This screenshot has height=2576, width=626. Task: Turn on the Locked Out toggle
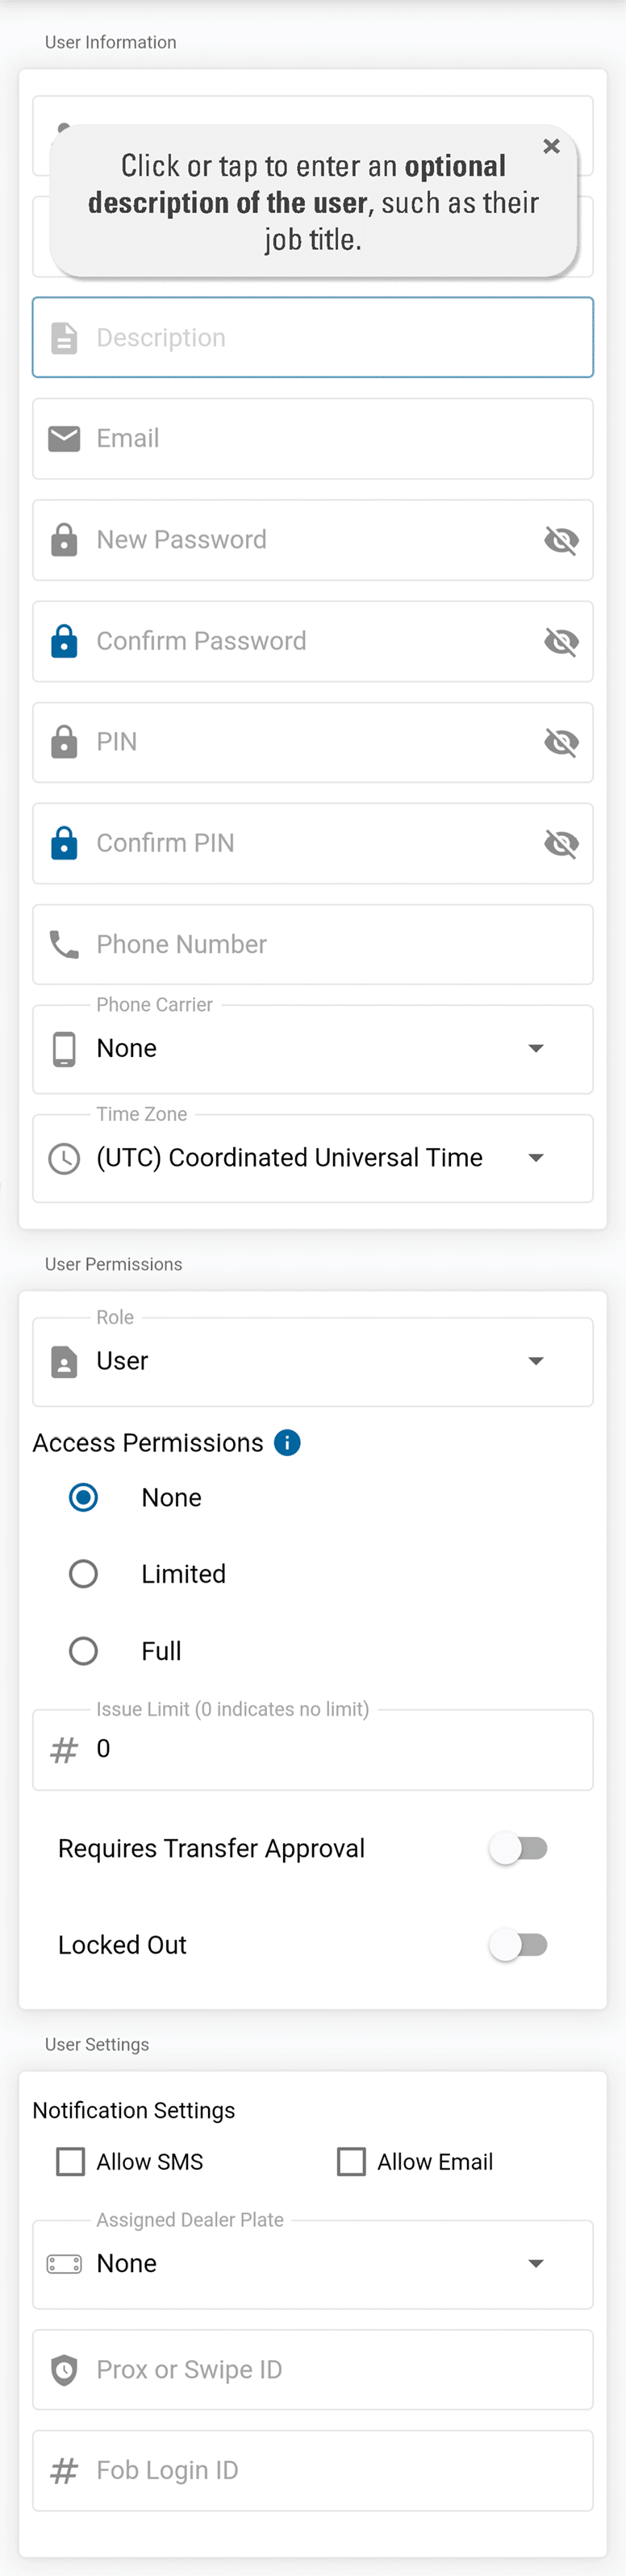click(518, 1944)
